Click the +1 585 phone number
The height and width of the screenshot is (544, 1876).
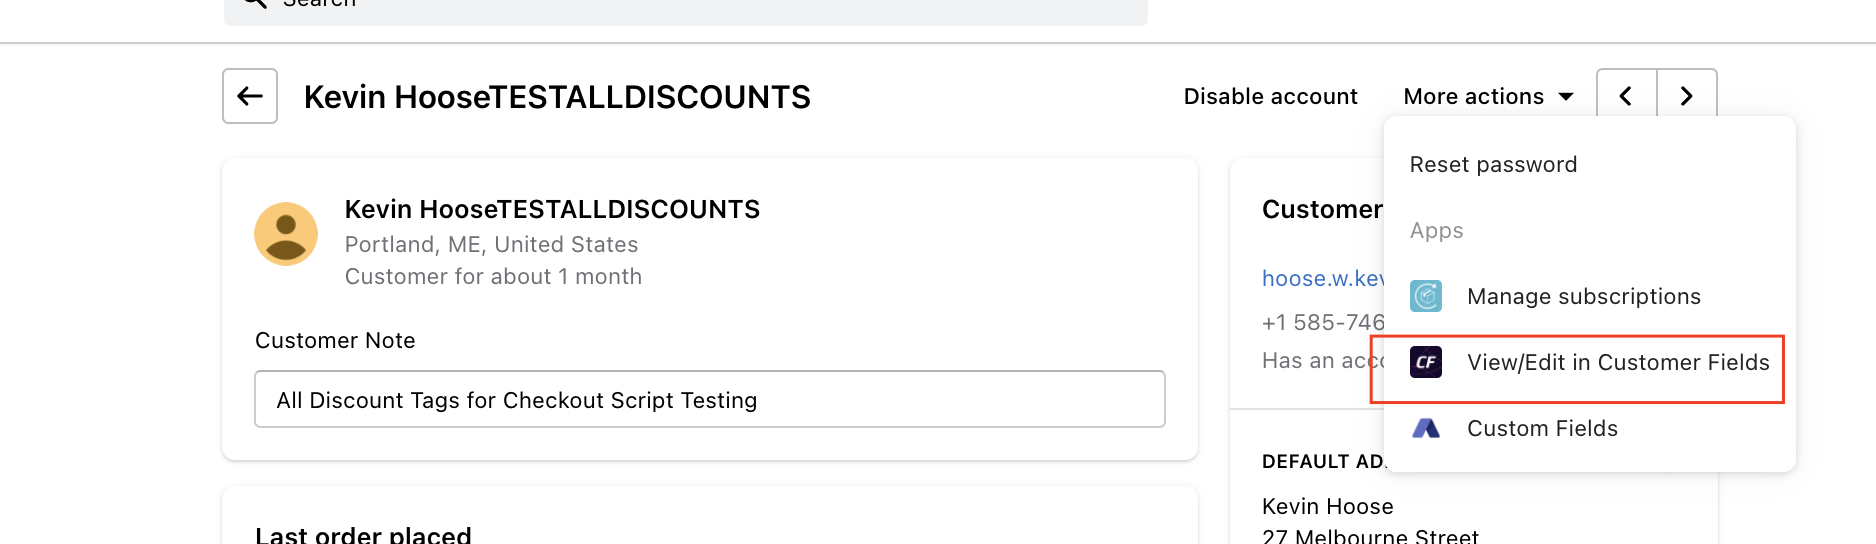click(1322, 322)
